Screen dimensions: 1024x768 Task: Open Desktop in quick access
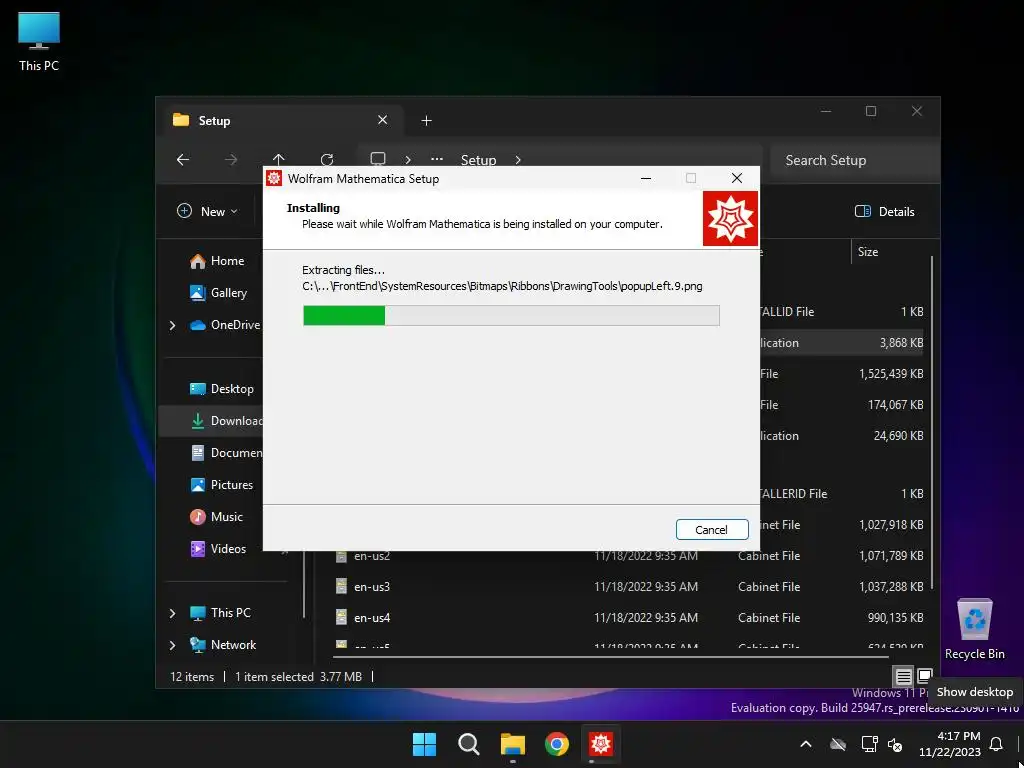(x=222, y=389)
